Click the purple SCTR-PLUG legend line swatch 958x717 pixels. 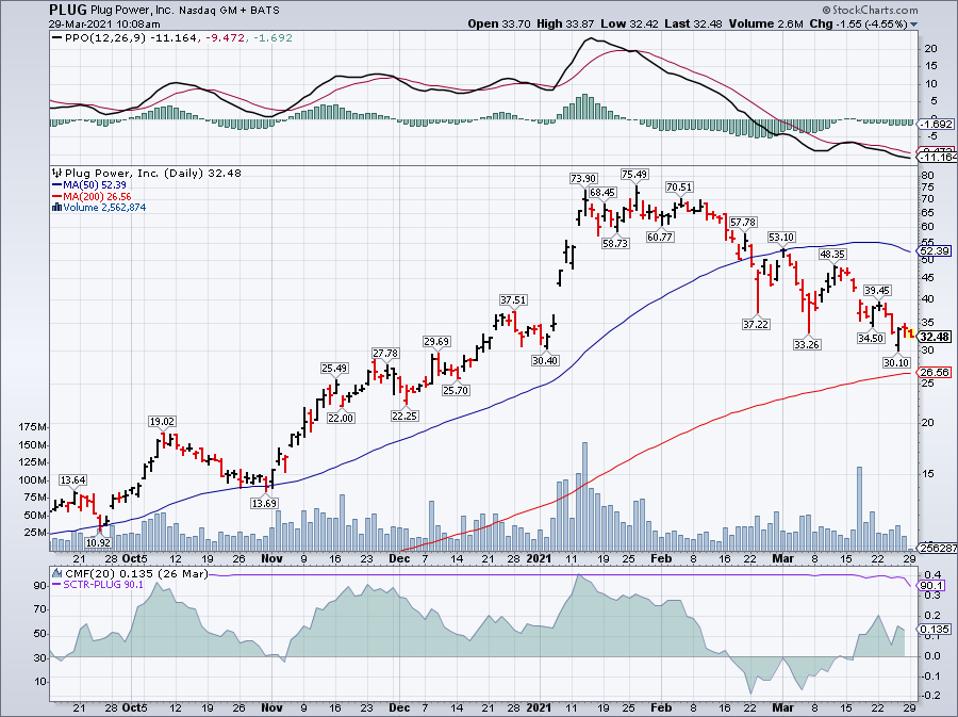[57, 585]
